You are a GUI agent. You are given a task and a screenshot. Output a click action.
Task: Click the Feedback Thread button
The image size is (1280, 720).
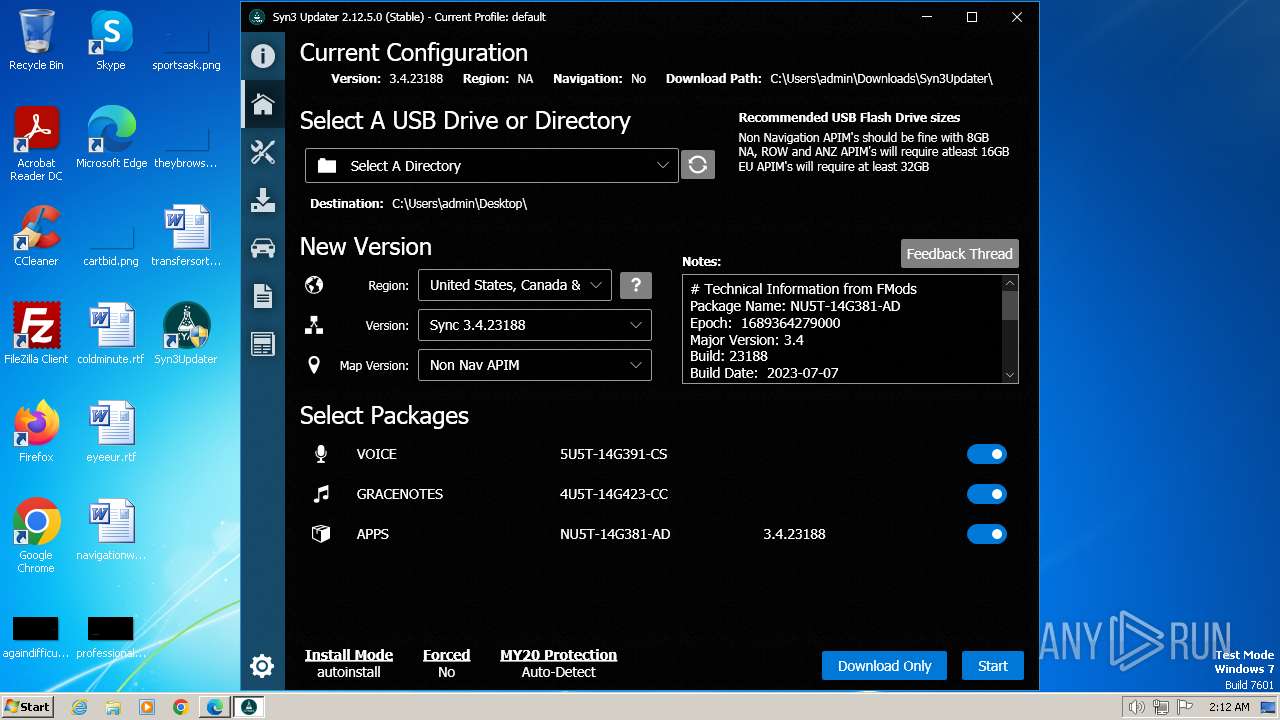(x=959, y=254)
